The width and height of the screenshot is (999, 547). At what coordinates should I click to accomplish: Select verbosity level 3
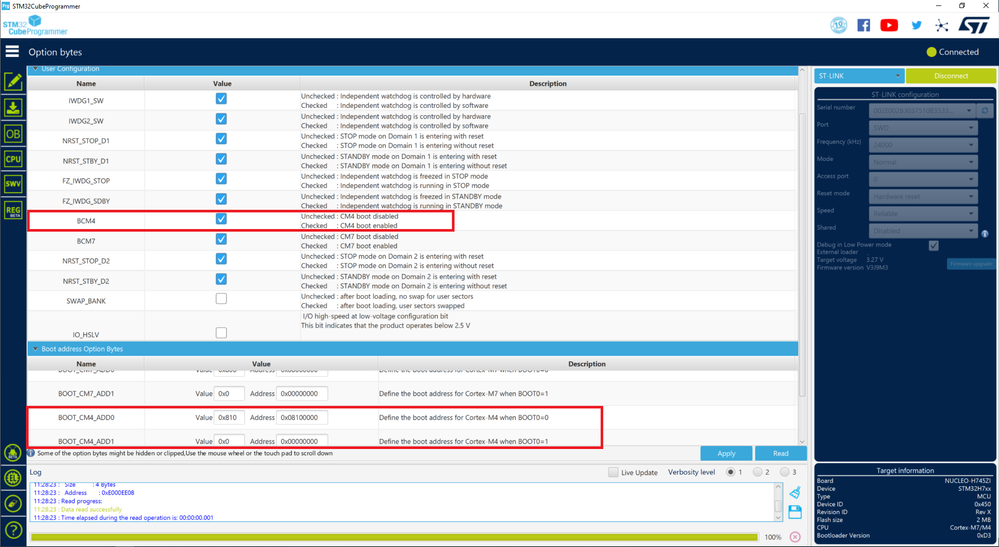point(785,472)
